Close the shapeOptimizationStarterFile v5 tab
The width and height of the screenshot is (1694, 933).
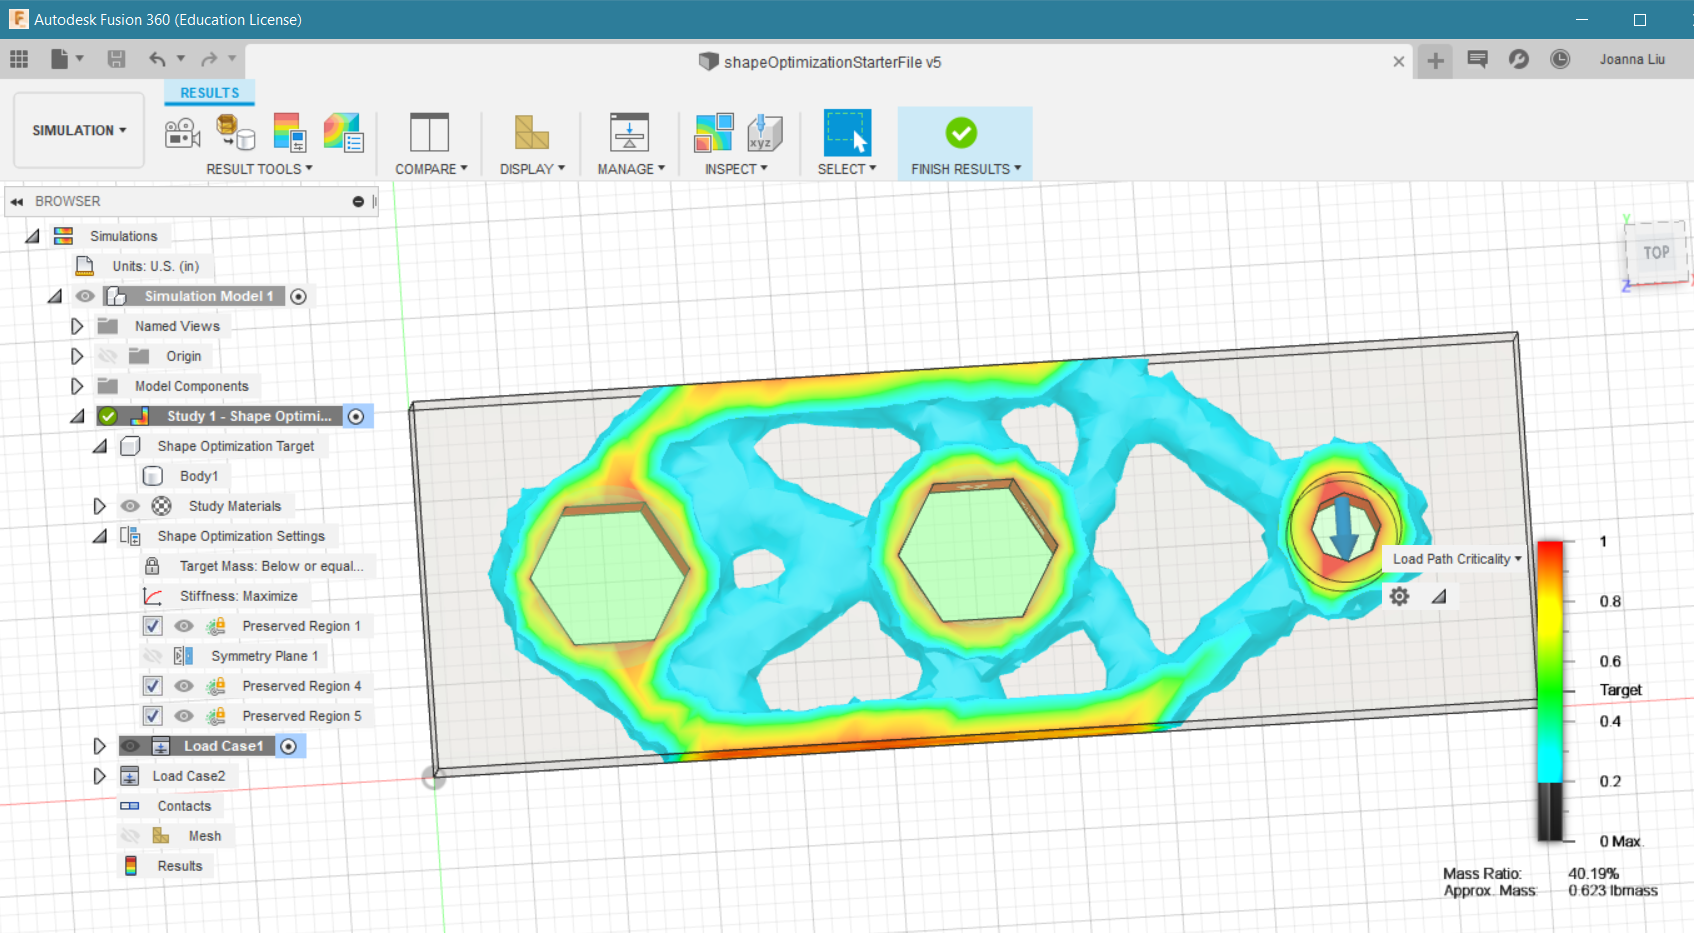click(1399, 62)
